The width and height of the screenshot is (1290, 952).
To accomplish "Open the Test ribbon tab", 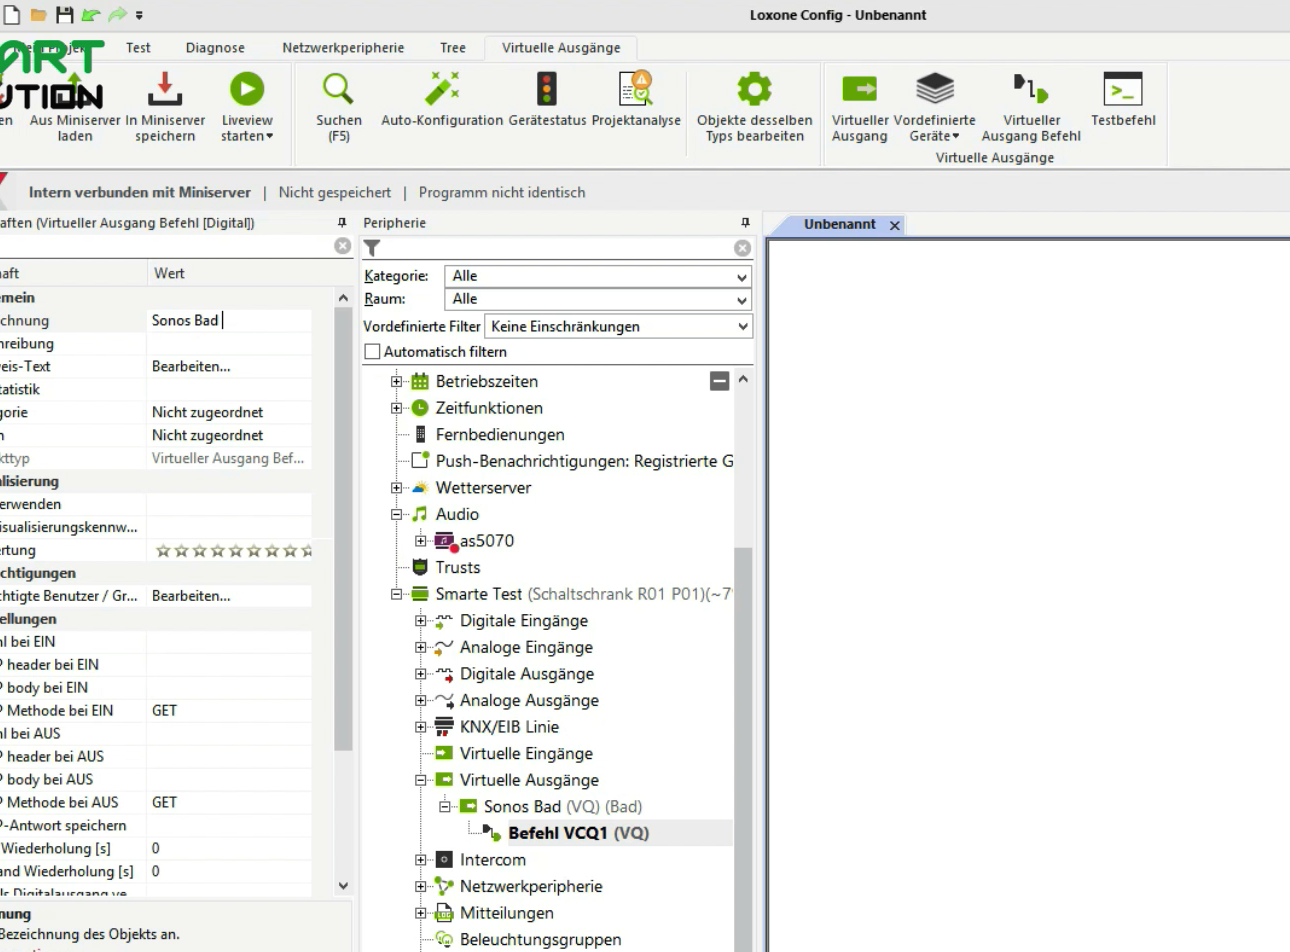I will coord(138,48).
